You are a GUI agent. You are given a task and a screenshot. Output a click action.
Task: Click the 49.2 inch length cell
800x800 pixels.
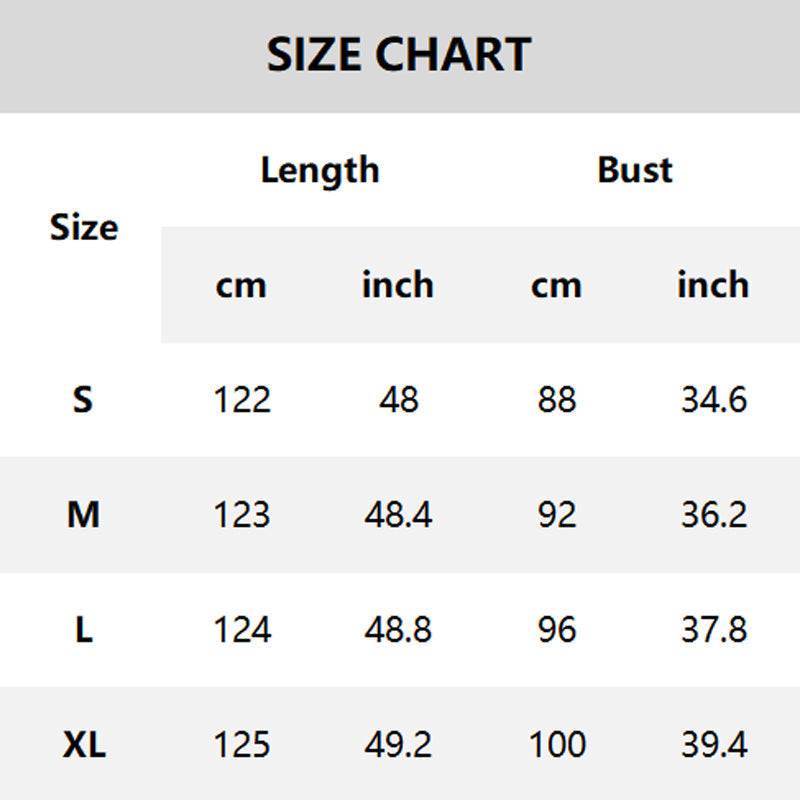398,745
